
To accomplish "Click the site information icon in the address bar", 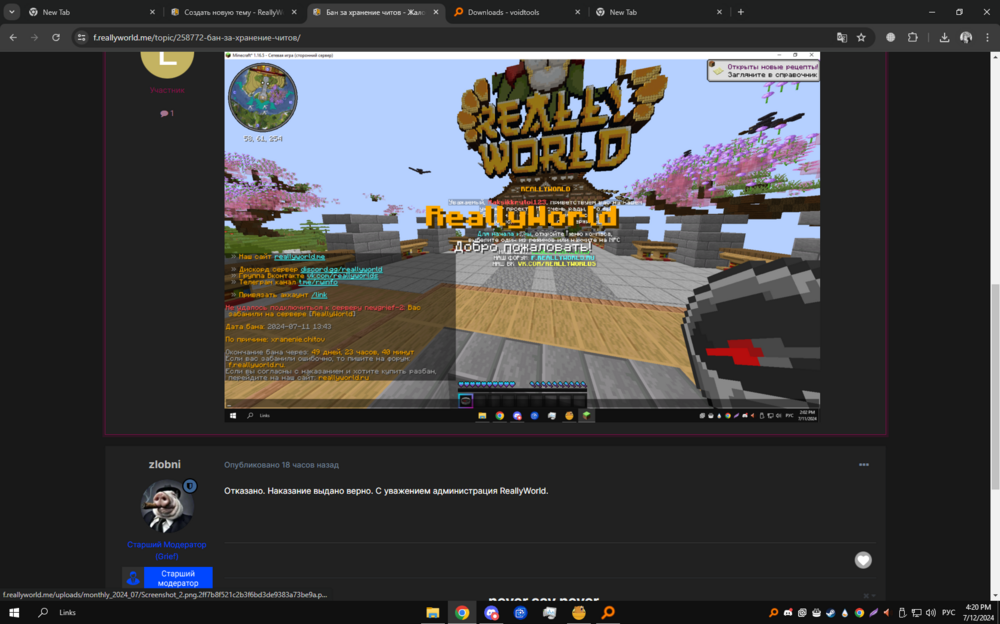I will [x=82, y=38].
